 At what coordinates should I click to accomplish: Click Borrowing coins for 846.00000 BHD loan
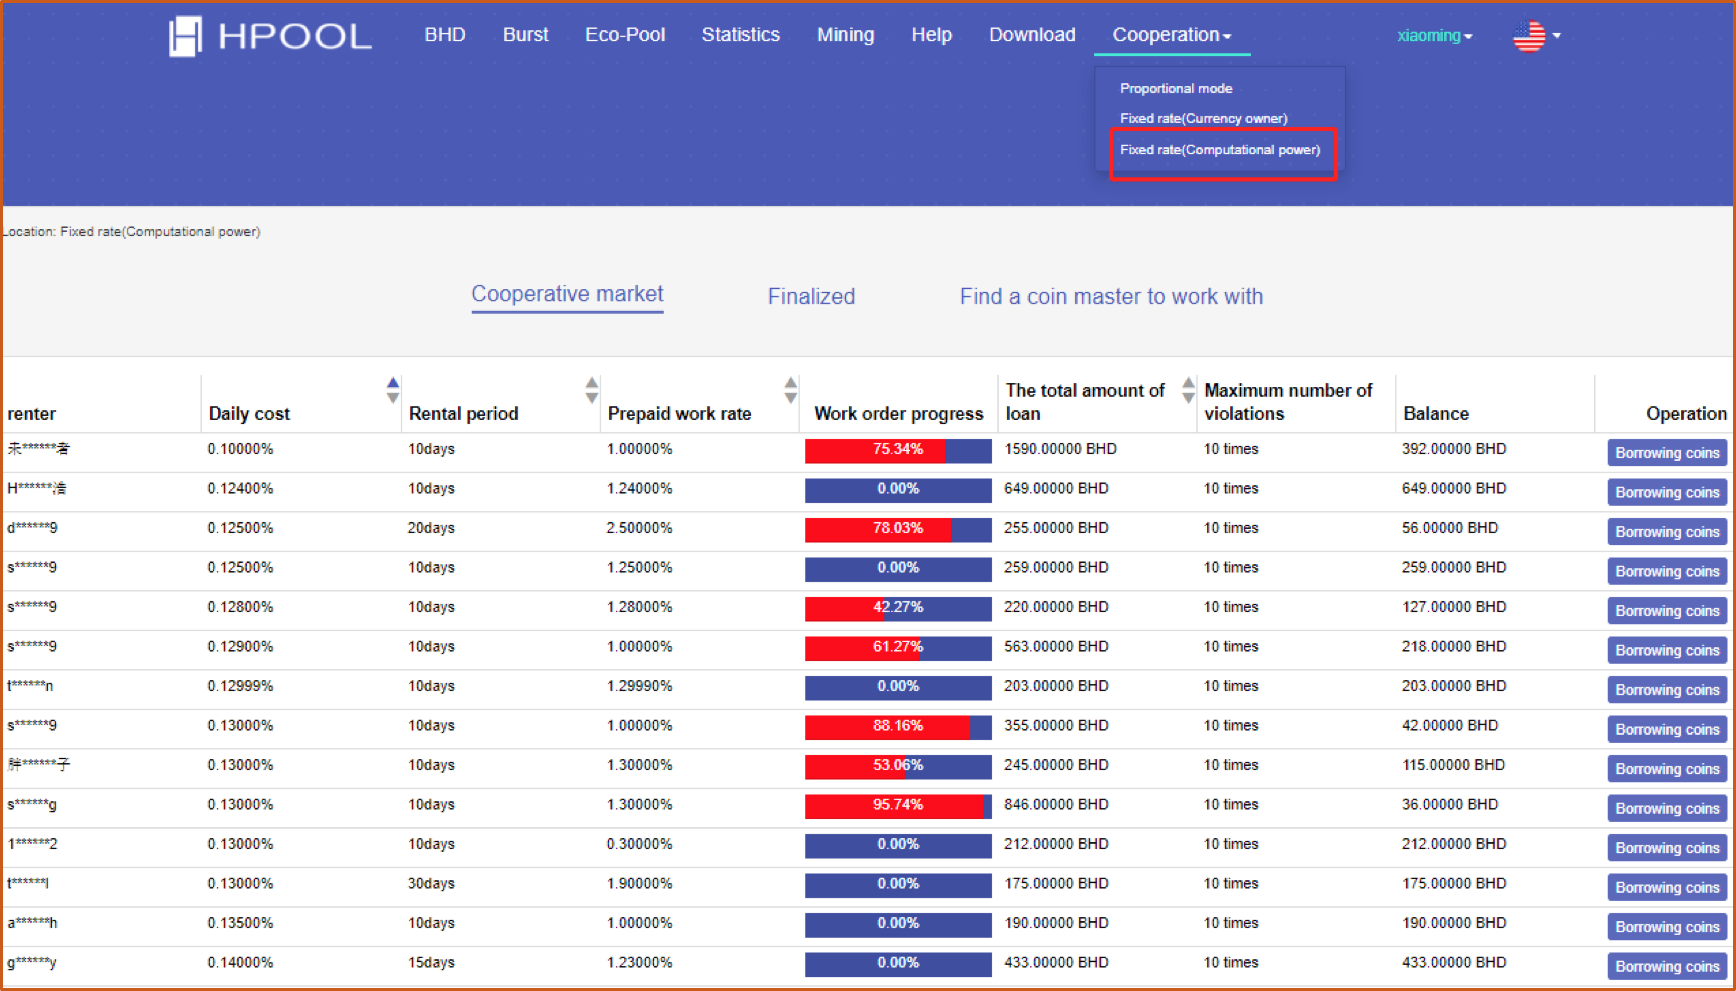(x=1667, y=808)
